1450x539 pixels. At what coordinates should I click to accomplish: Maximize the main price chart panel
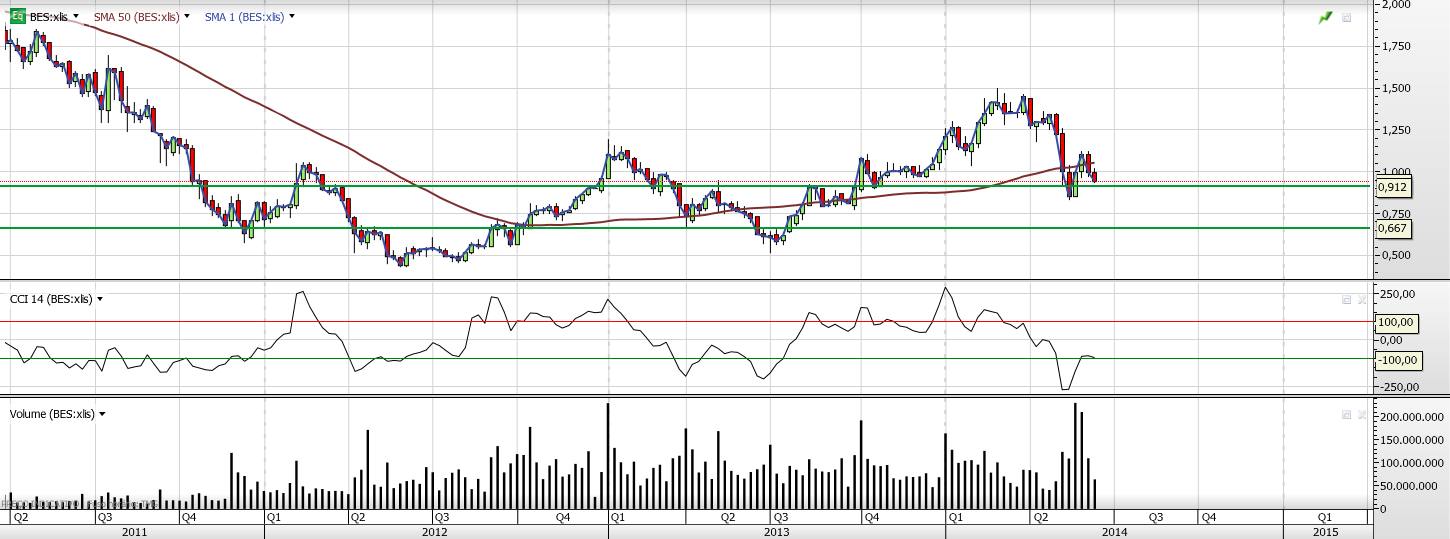click(x=1346, y=17)
